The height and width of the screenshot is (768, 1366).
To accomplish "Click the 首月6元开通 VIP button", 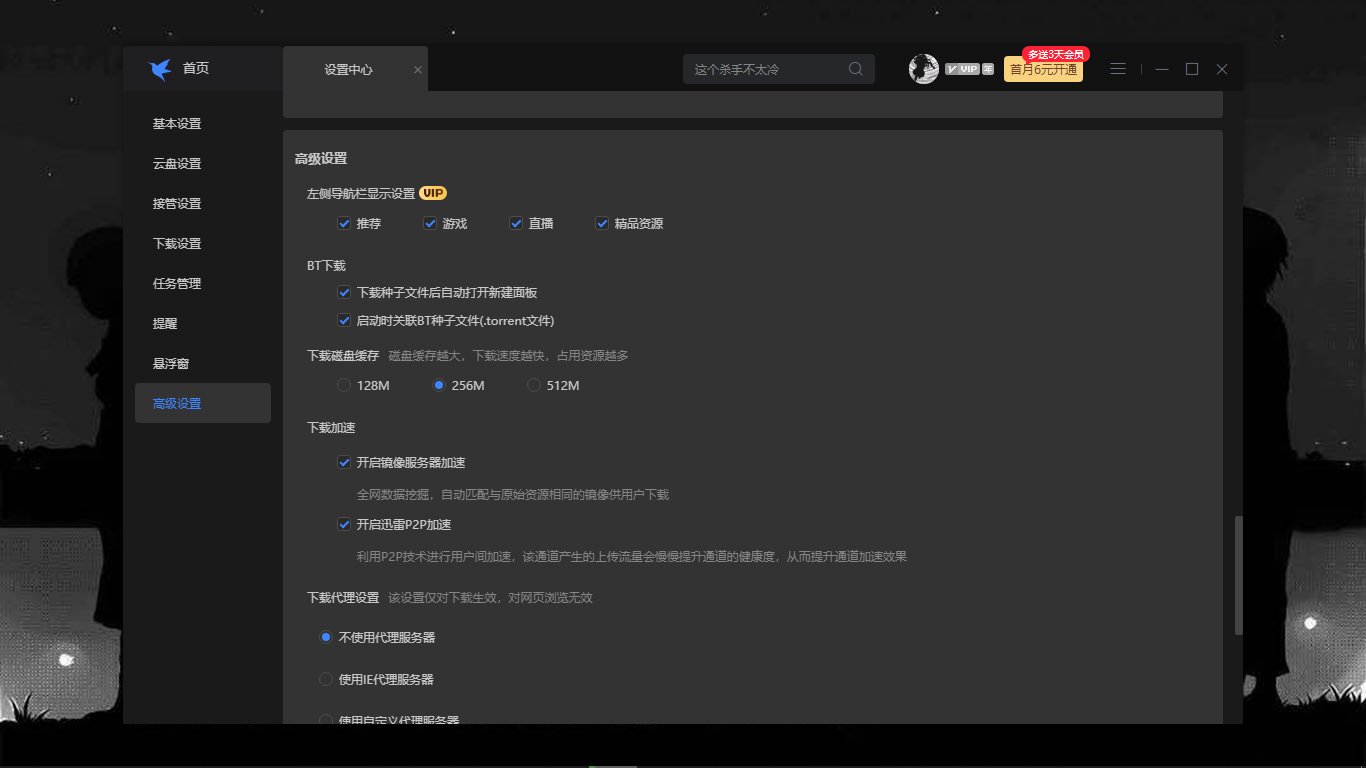I will (1043, 69).
